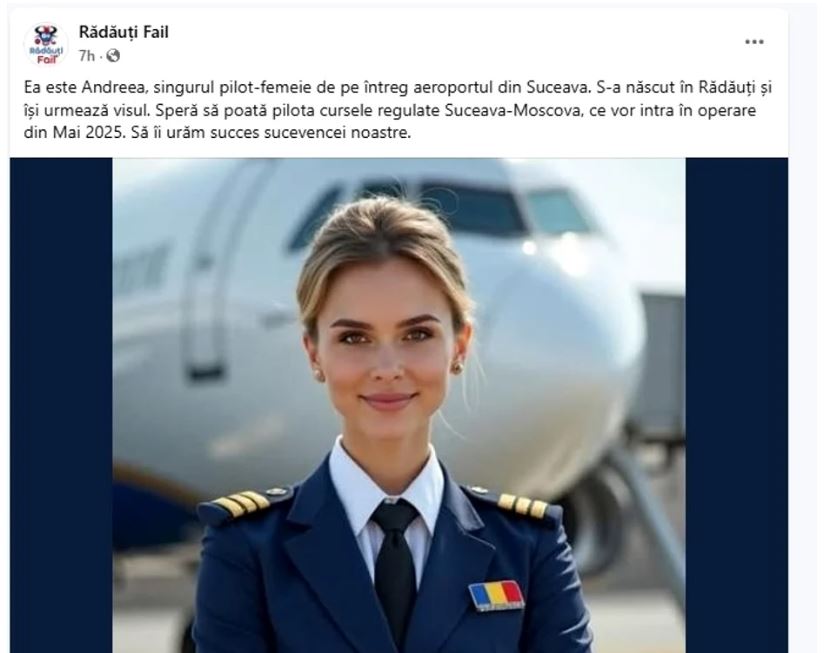Click the Rădăuți Fail page name
Image resolution: width=824 pixels, height=653 pixels.
123,32
